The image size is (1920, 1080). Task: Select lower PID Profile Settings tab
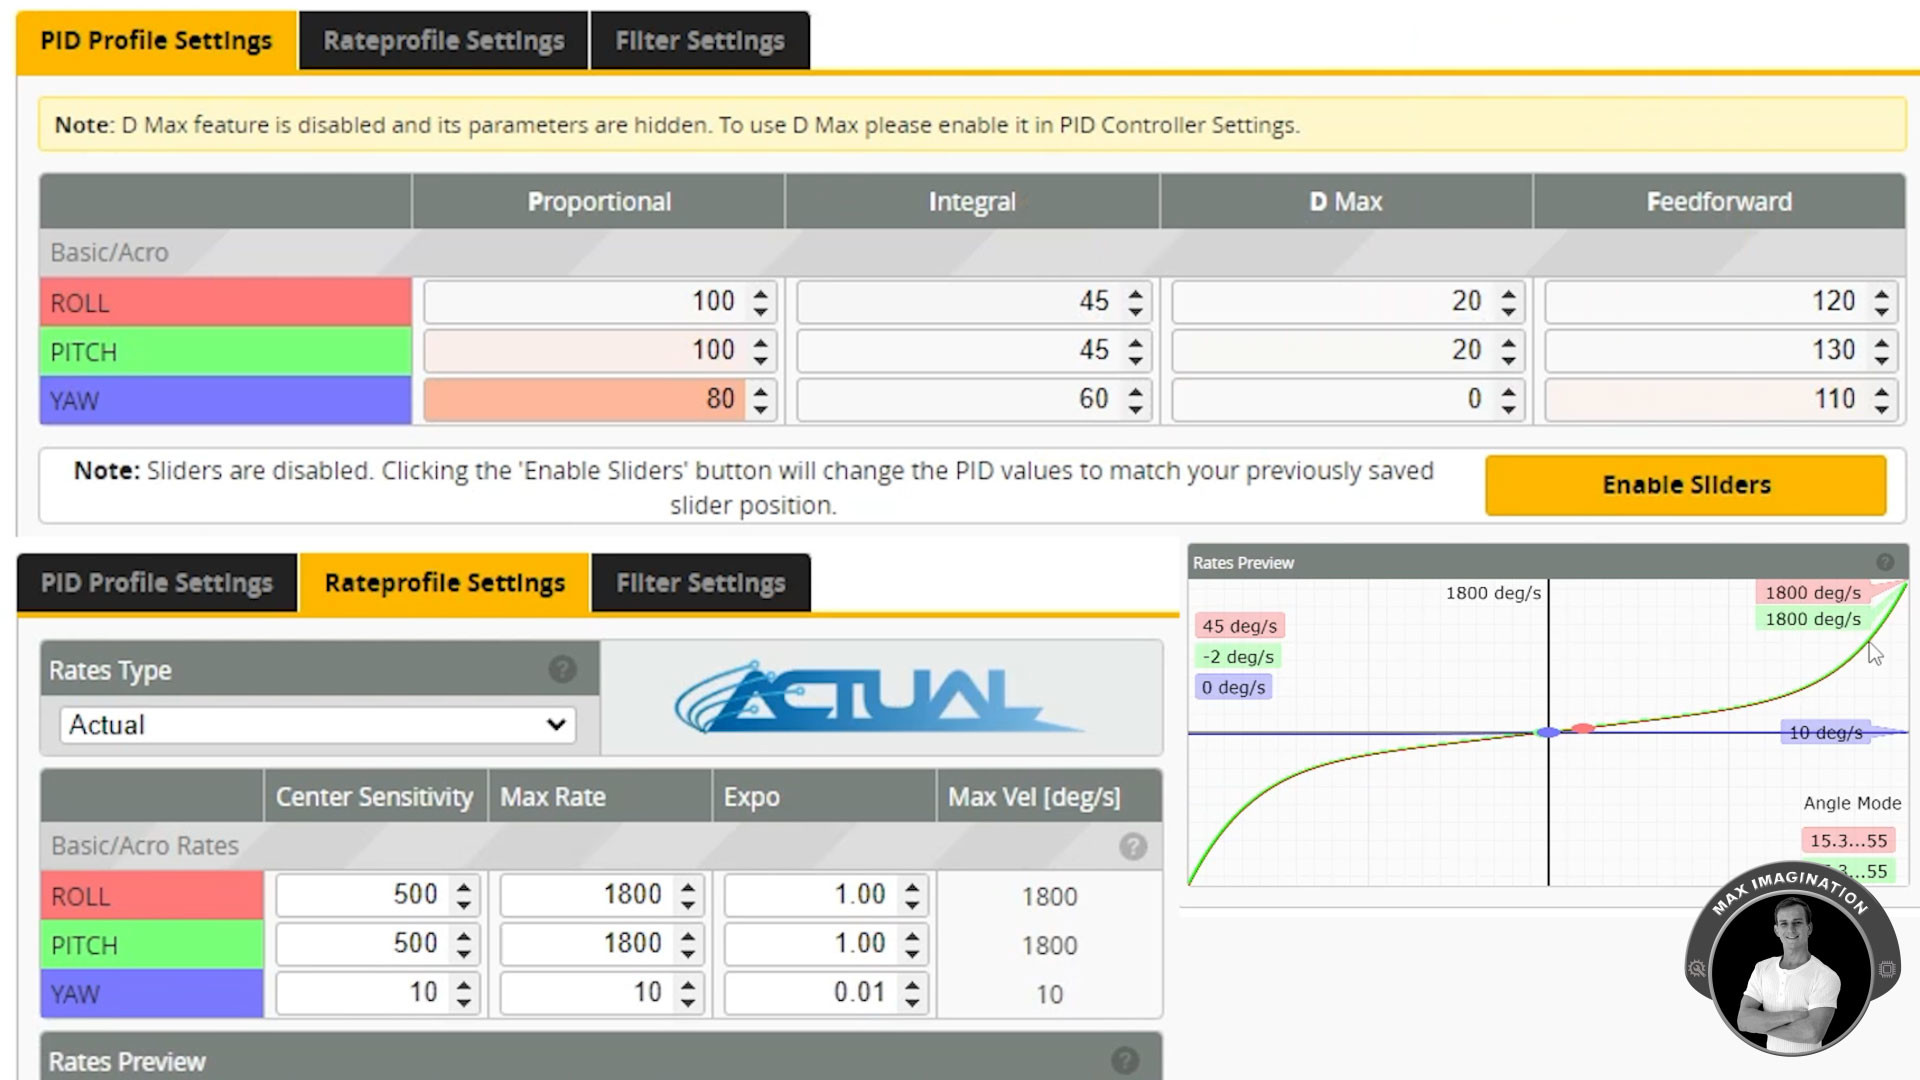pos(157,583)
